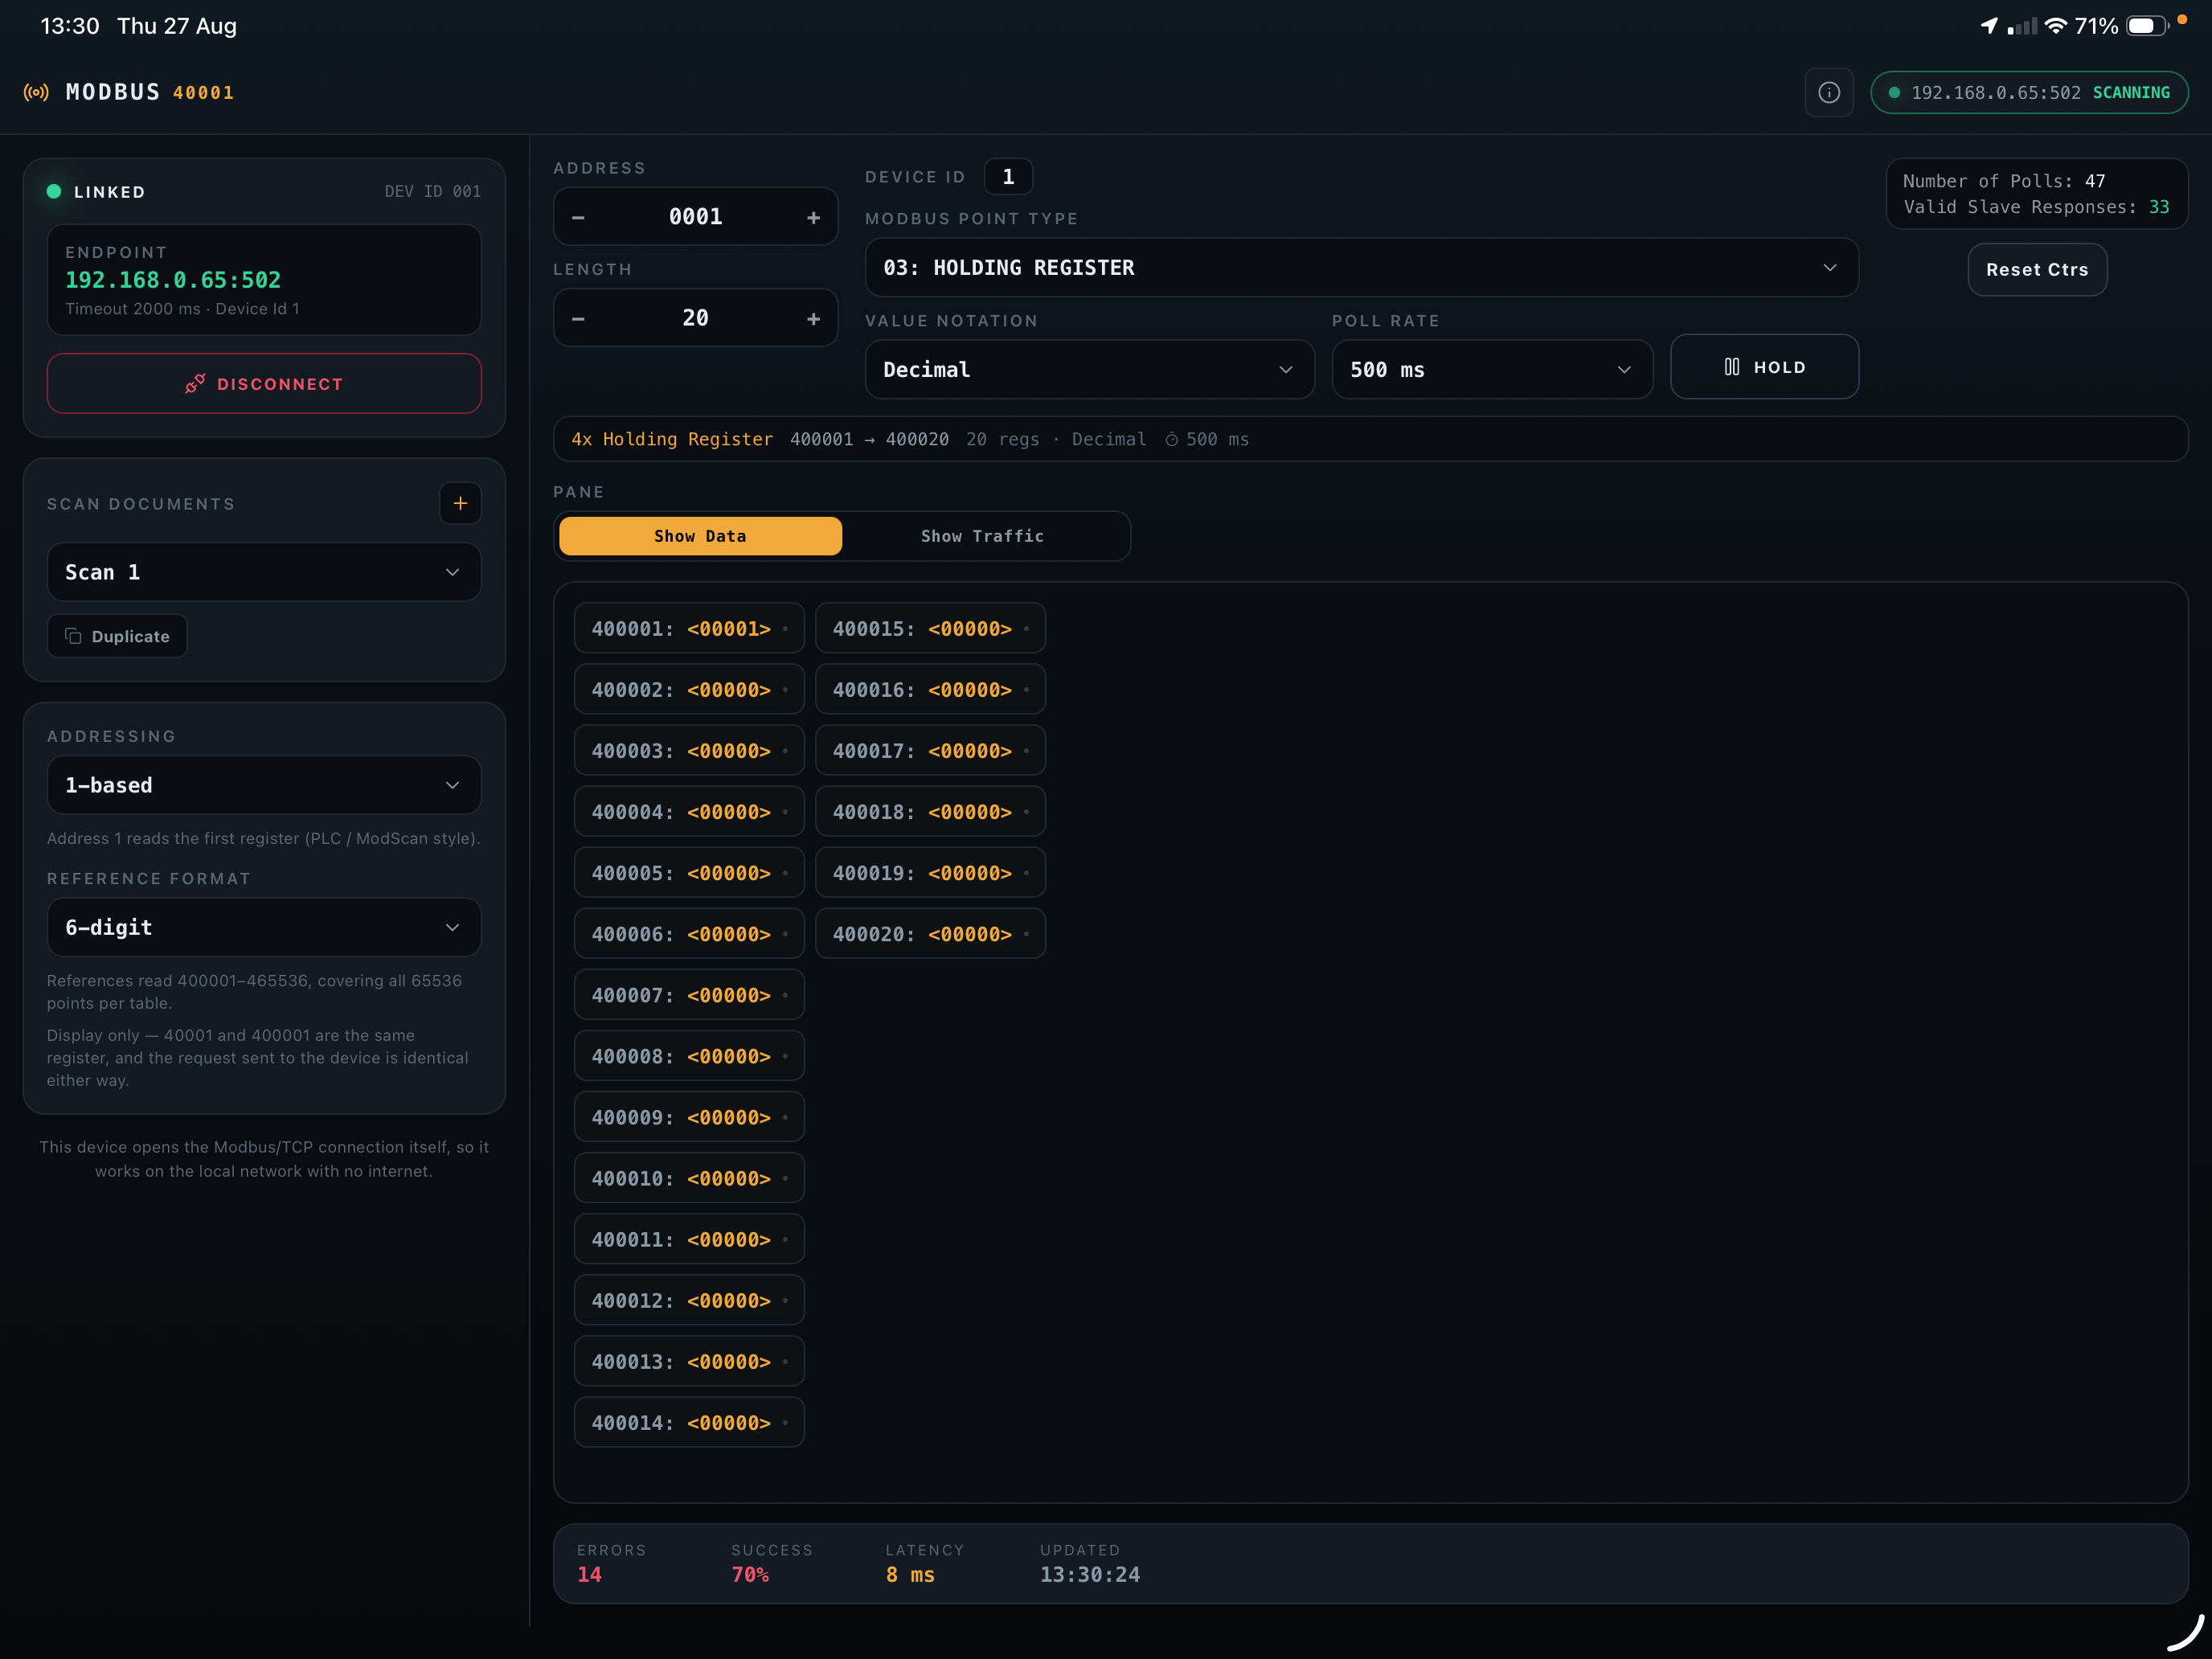Select register 400014 value cell
This screenshot has height=1659, width=2212.
689,1422
